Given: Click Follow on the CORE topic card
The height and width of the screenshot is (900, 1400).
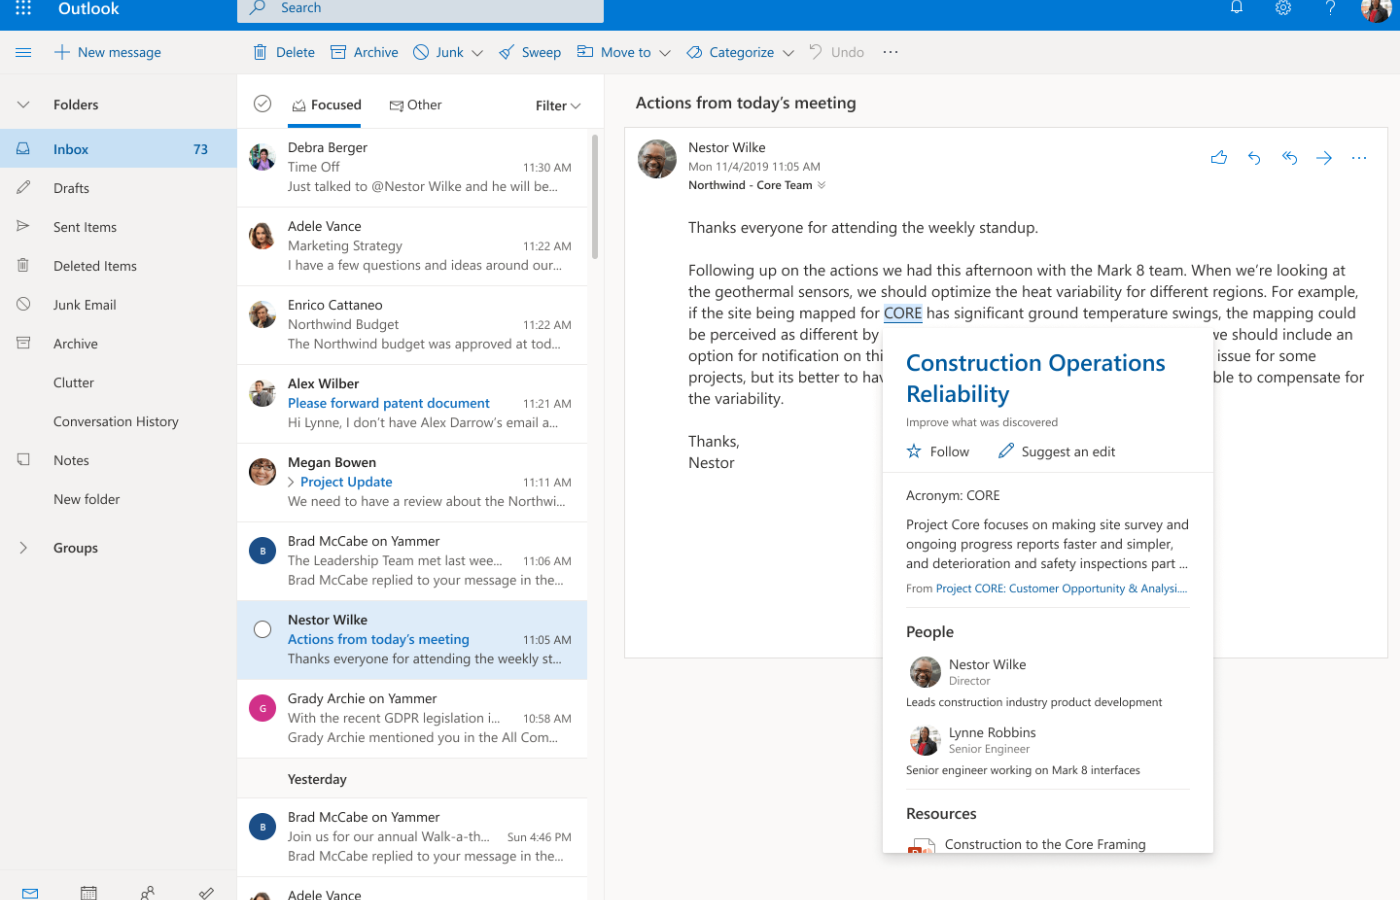Looking at the screenshot, I should 937,452.
